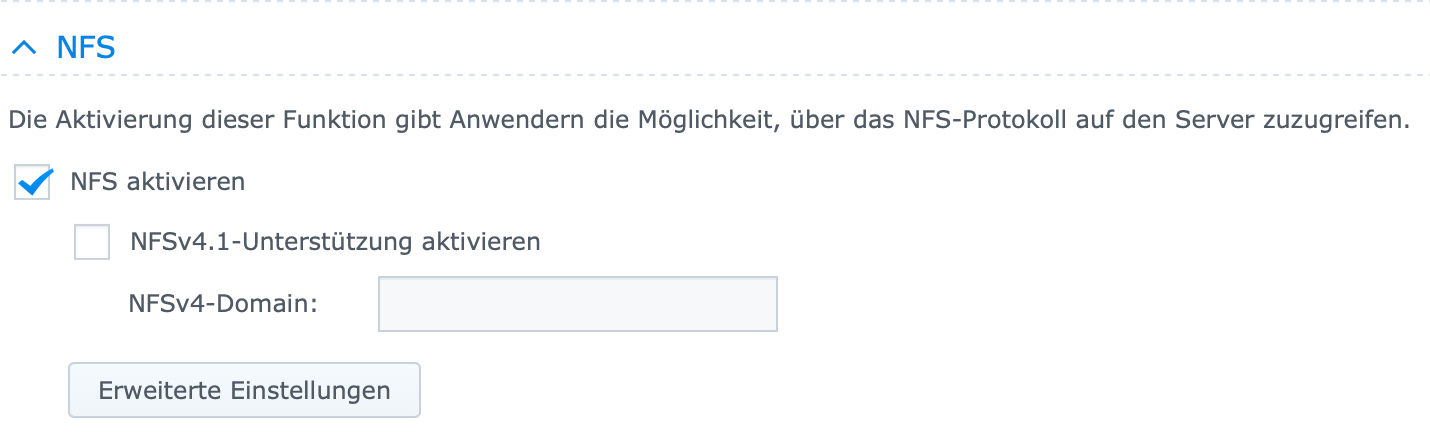Click the "NFSv4.1-Unterstützung aktivieren" label
Screen dimensions: 1430x432
click(x=335, y=242)
